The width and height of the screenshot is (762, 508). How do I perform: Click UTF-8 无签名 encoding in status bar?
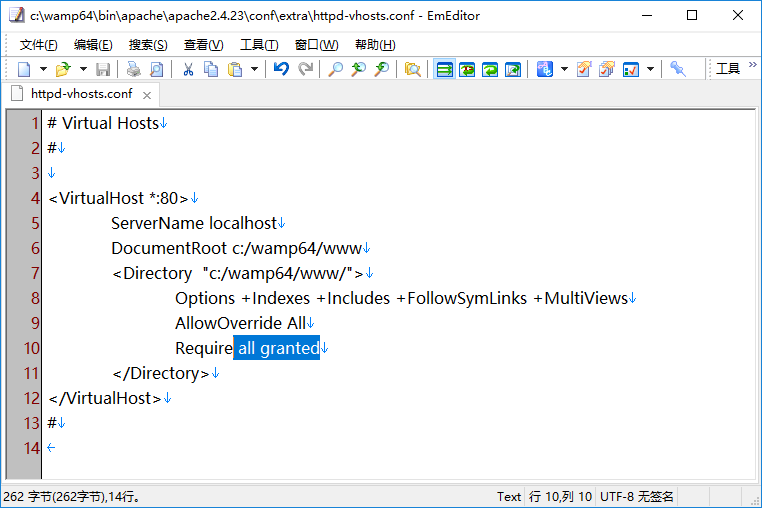(637, 497)
